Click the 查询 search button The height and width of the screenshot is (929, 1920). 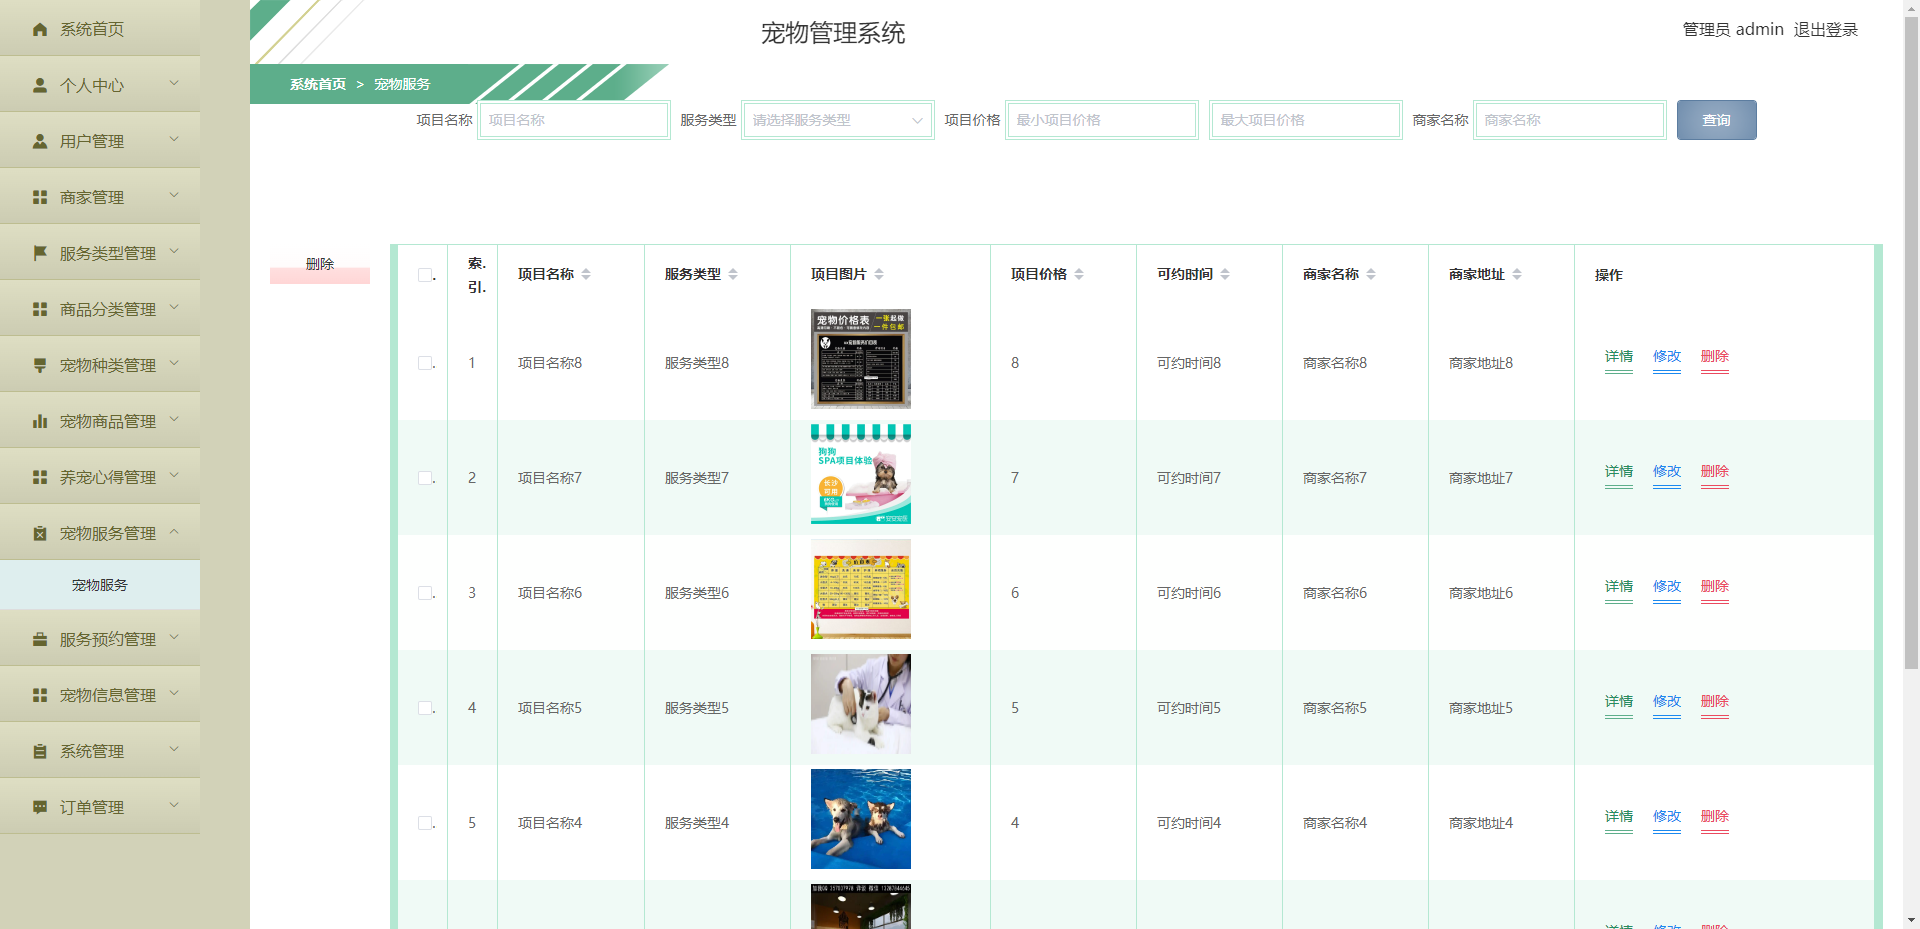pos(1716,119)
